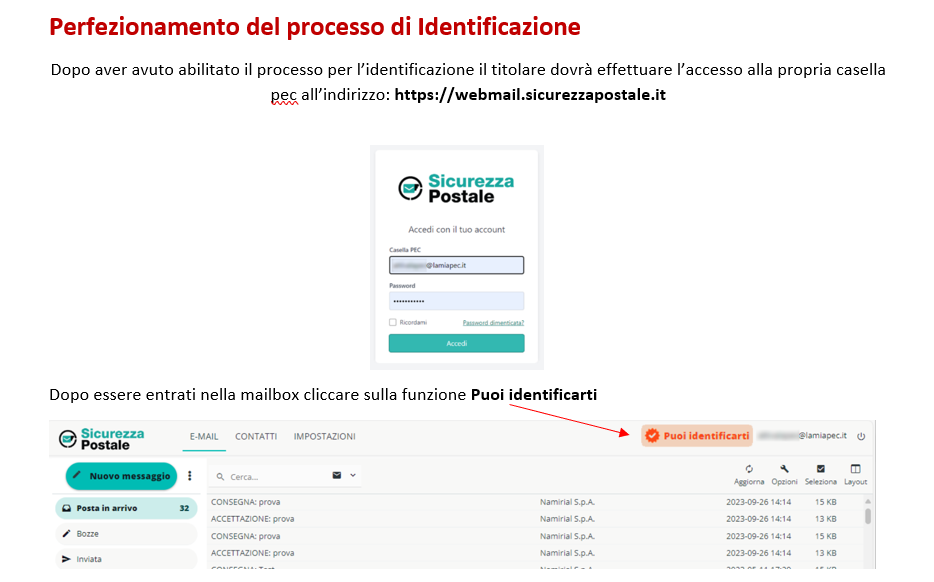
Task: Click the magnifier icon in the Cerca field
Action: point(220,477)
